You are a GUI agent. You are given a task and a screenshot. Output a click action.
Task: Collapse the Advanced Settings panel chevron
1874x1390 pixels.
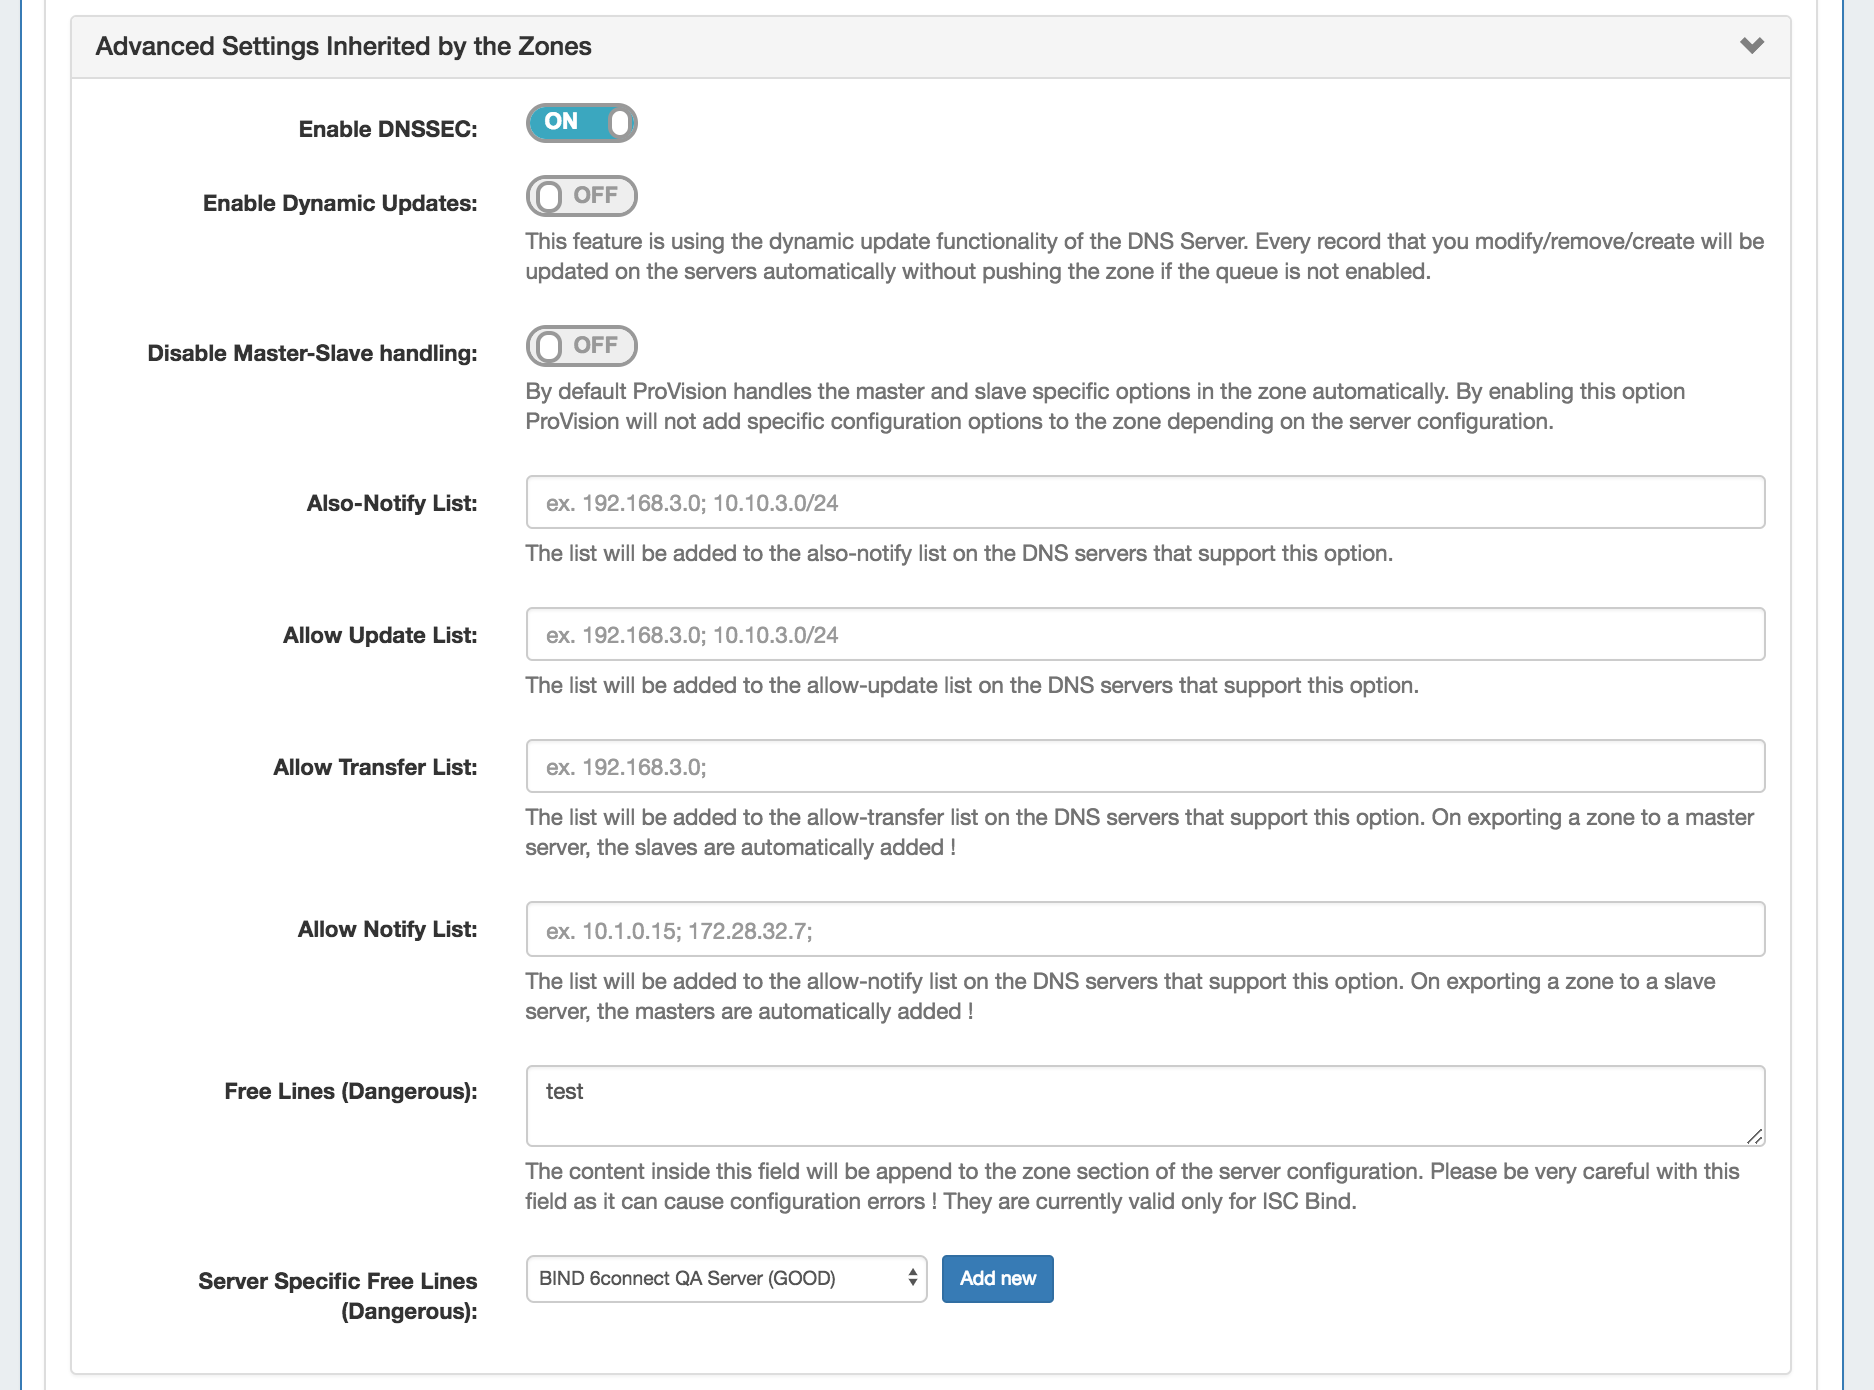(x=1751, y=46)
